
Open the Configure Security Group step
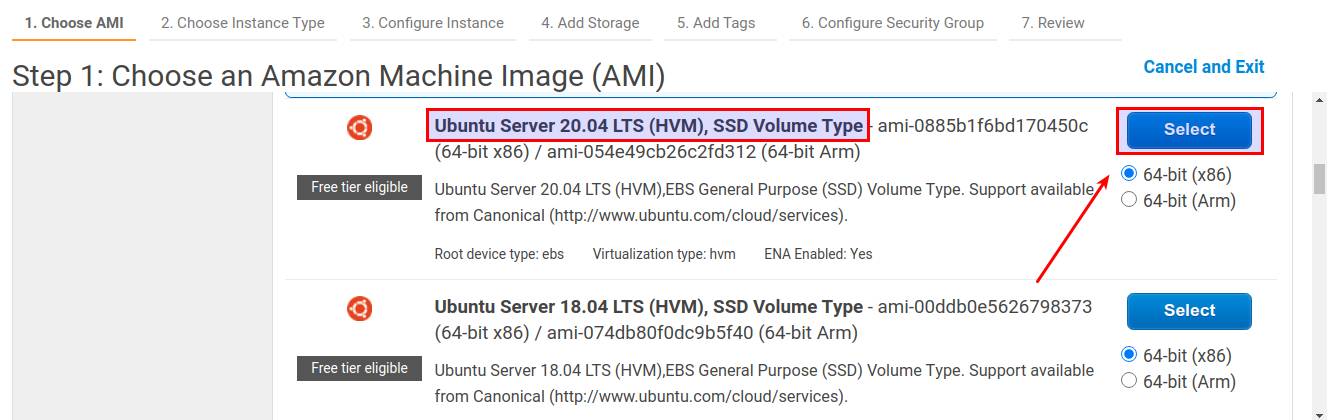click(892, 23)
